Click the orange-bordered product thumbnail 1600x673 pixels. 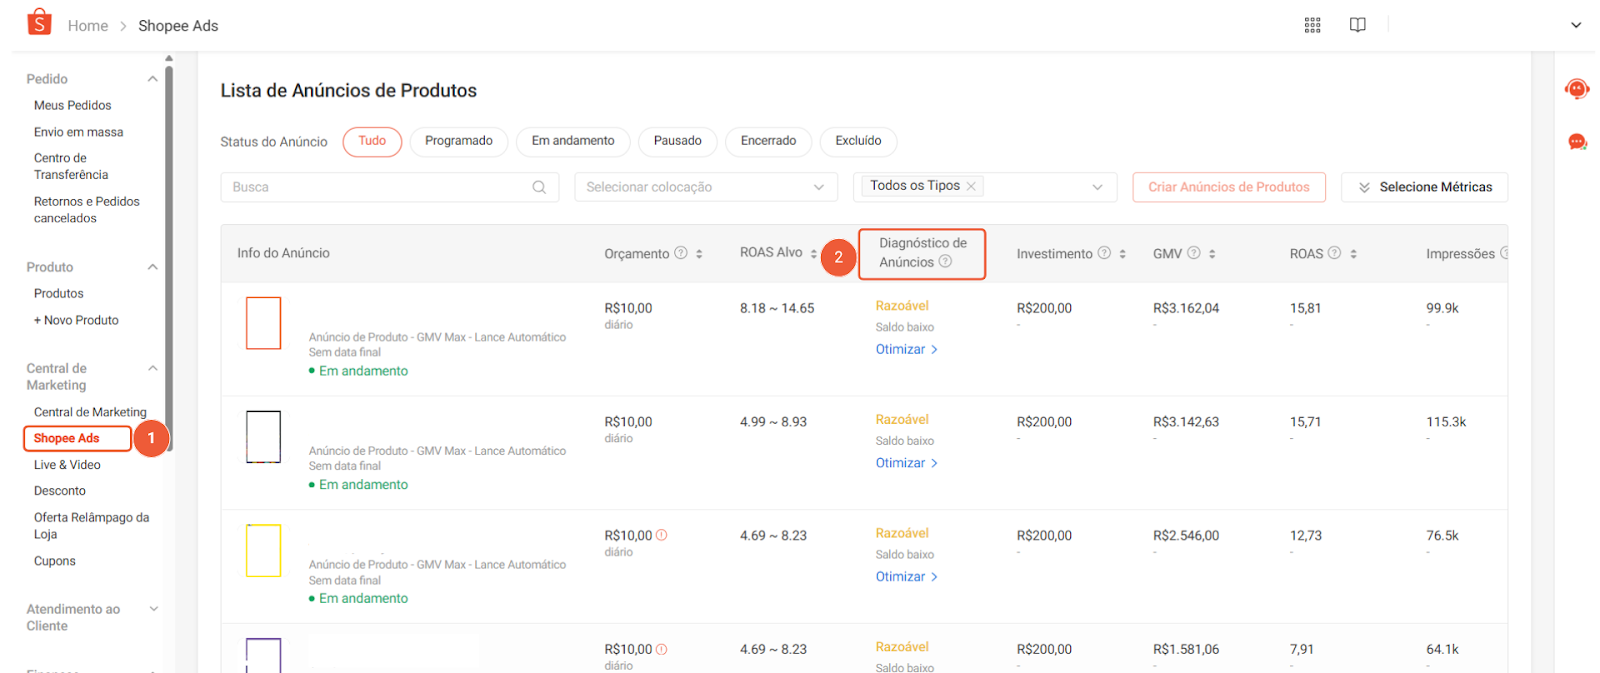point(264,323)
